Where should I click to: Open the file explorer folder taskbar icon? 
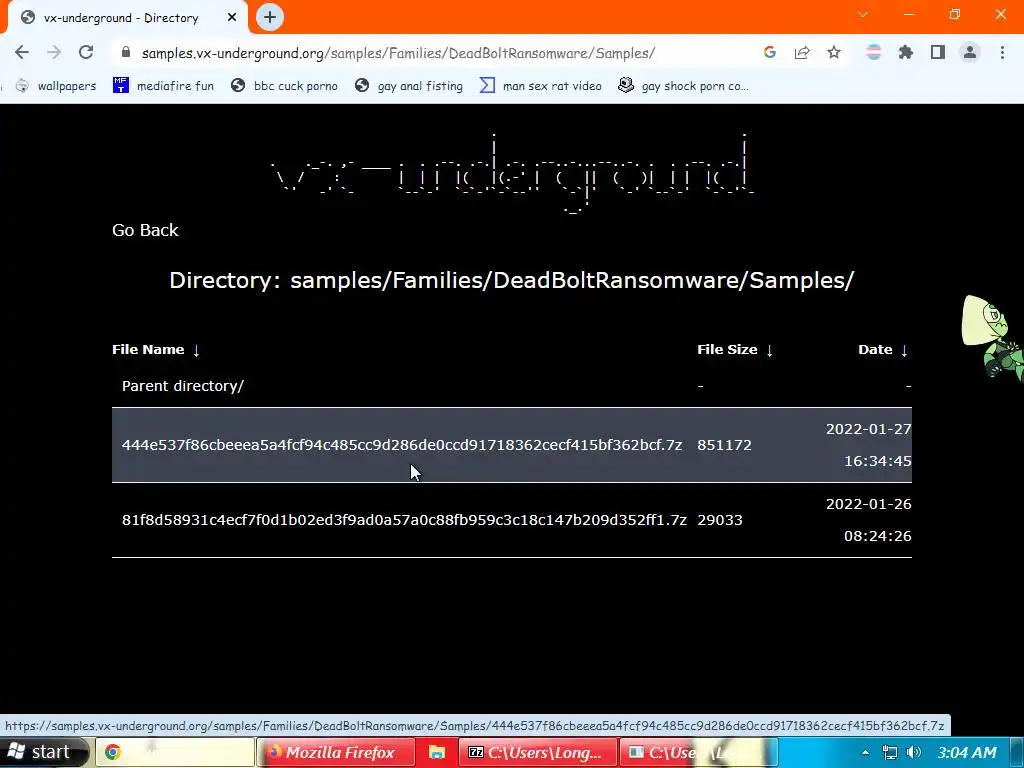click(x=436, y=752)
